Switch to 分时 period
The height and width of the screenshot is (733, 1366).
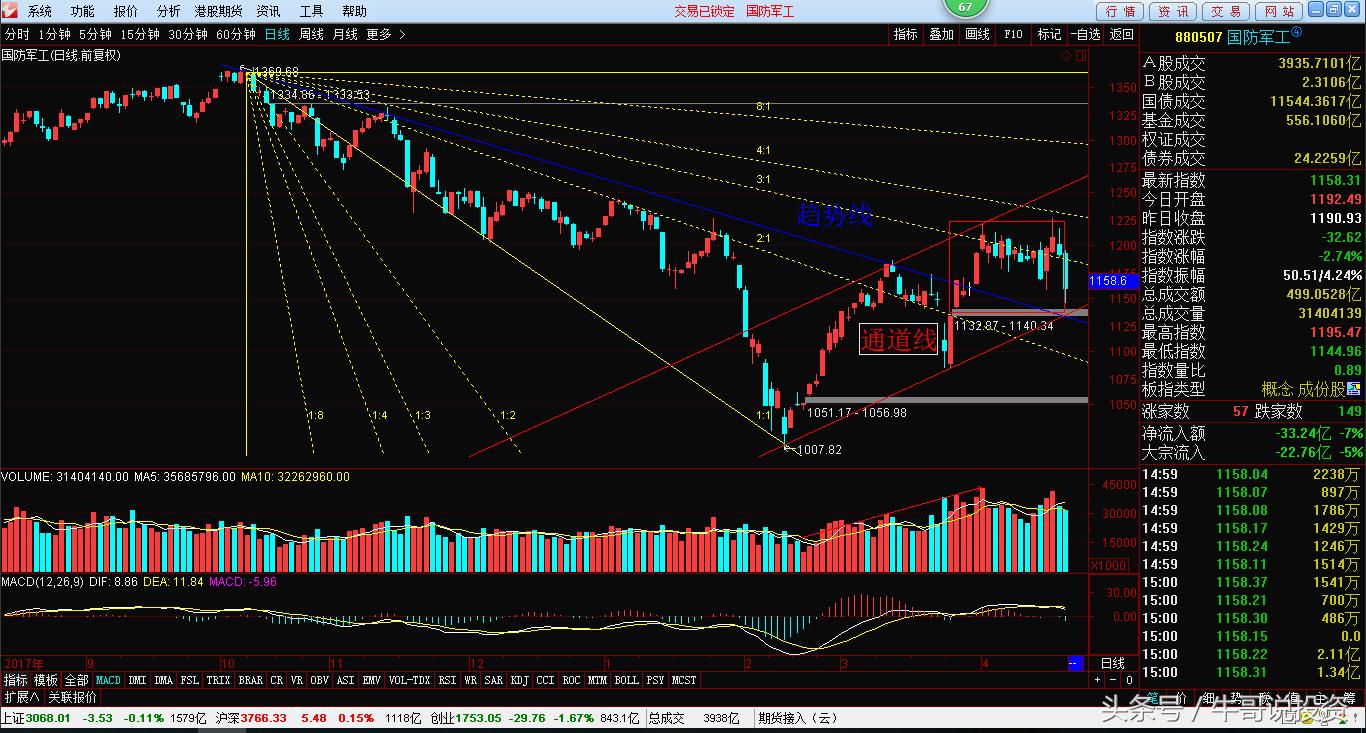17,34
